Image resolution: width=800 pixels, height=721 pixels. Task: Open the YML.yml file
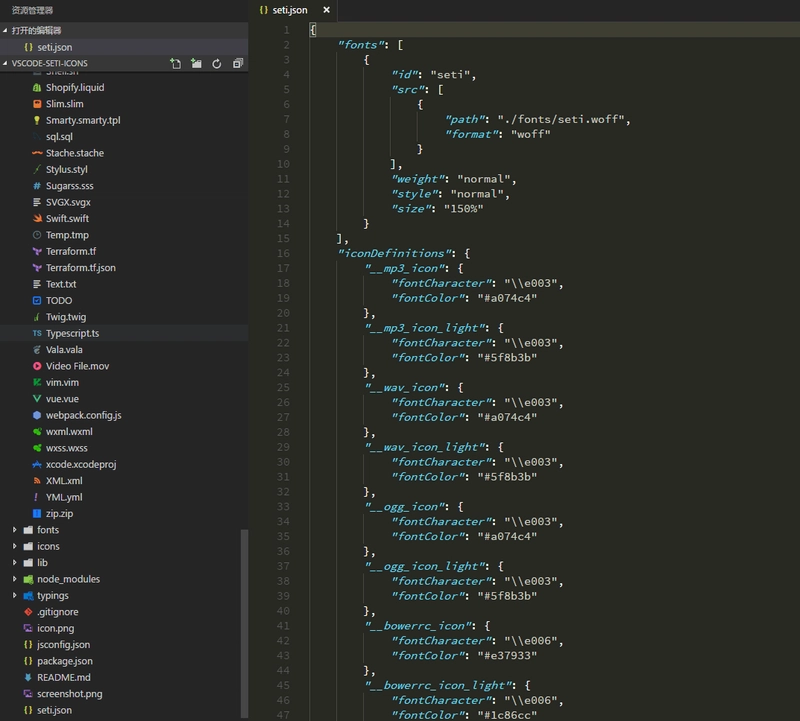(x=124, y=497)
